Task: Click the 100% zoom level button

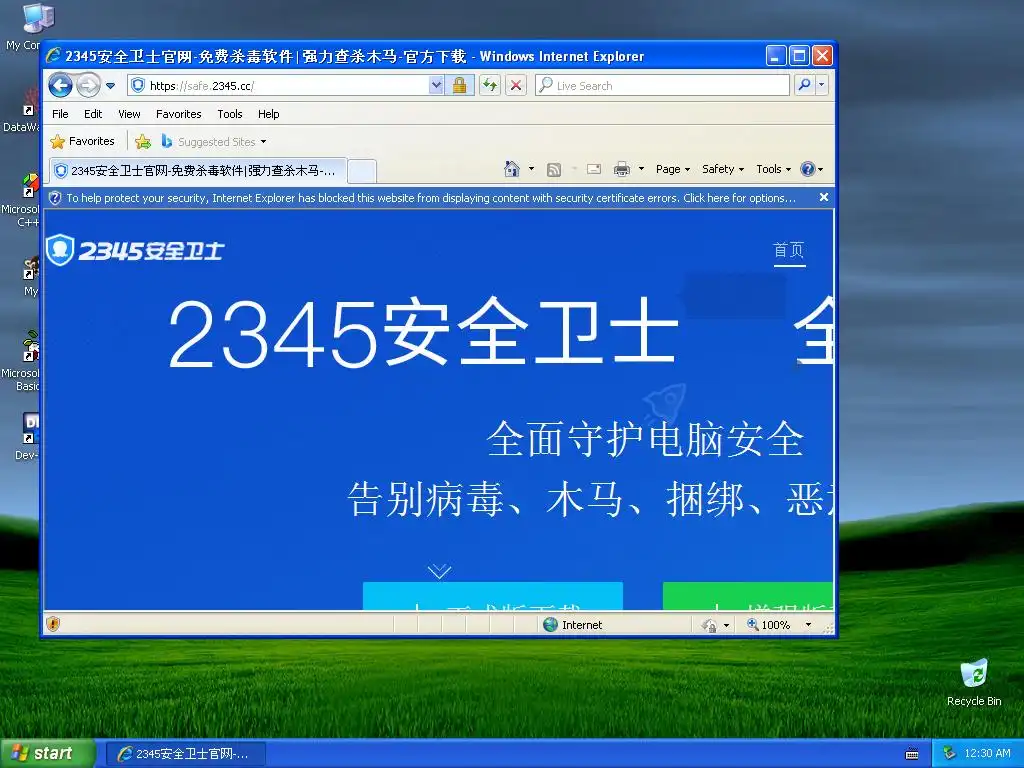Action: 769,625
